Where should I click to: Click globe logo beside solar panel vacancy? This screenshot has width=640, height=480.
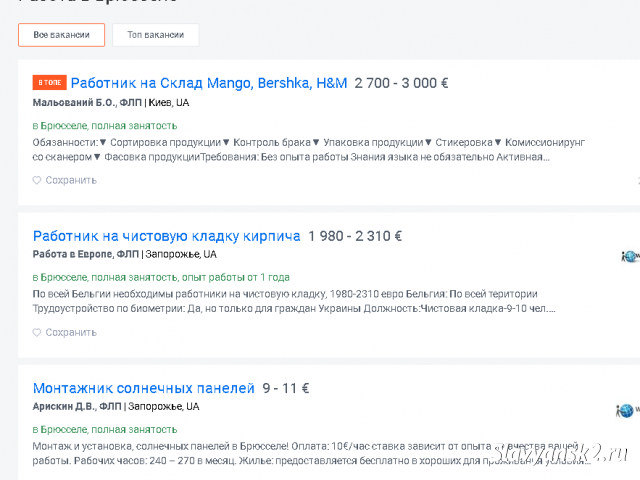coord(627,410)
